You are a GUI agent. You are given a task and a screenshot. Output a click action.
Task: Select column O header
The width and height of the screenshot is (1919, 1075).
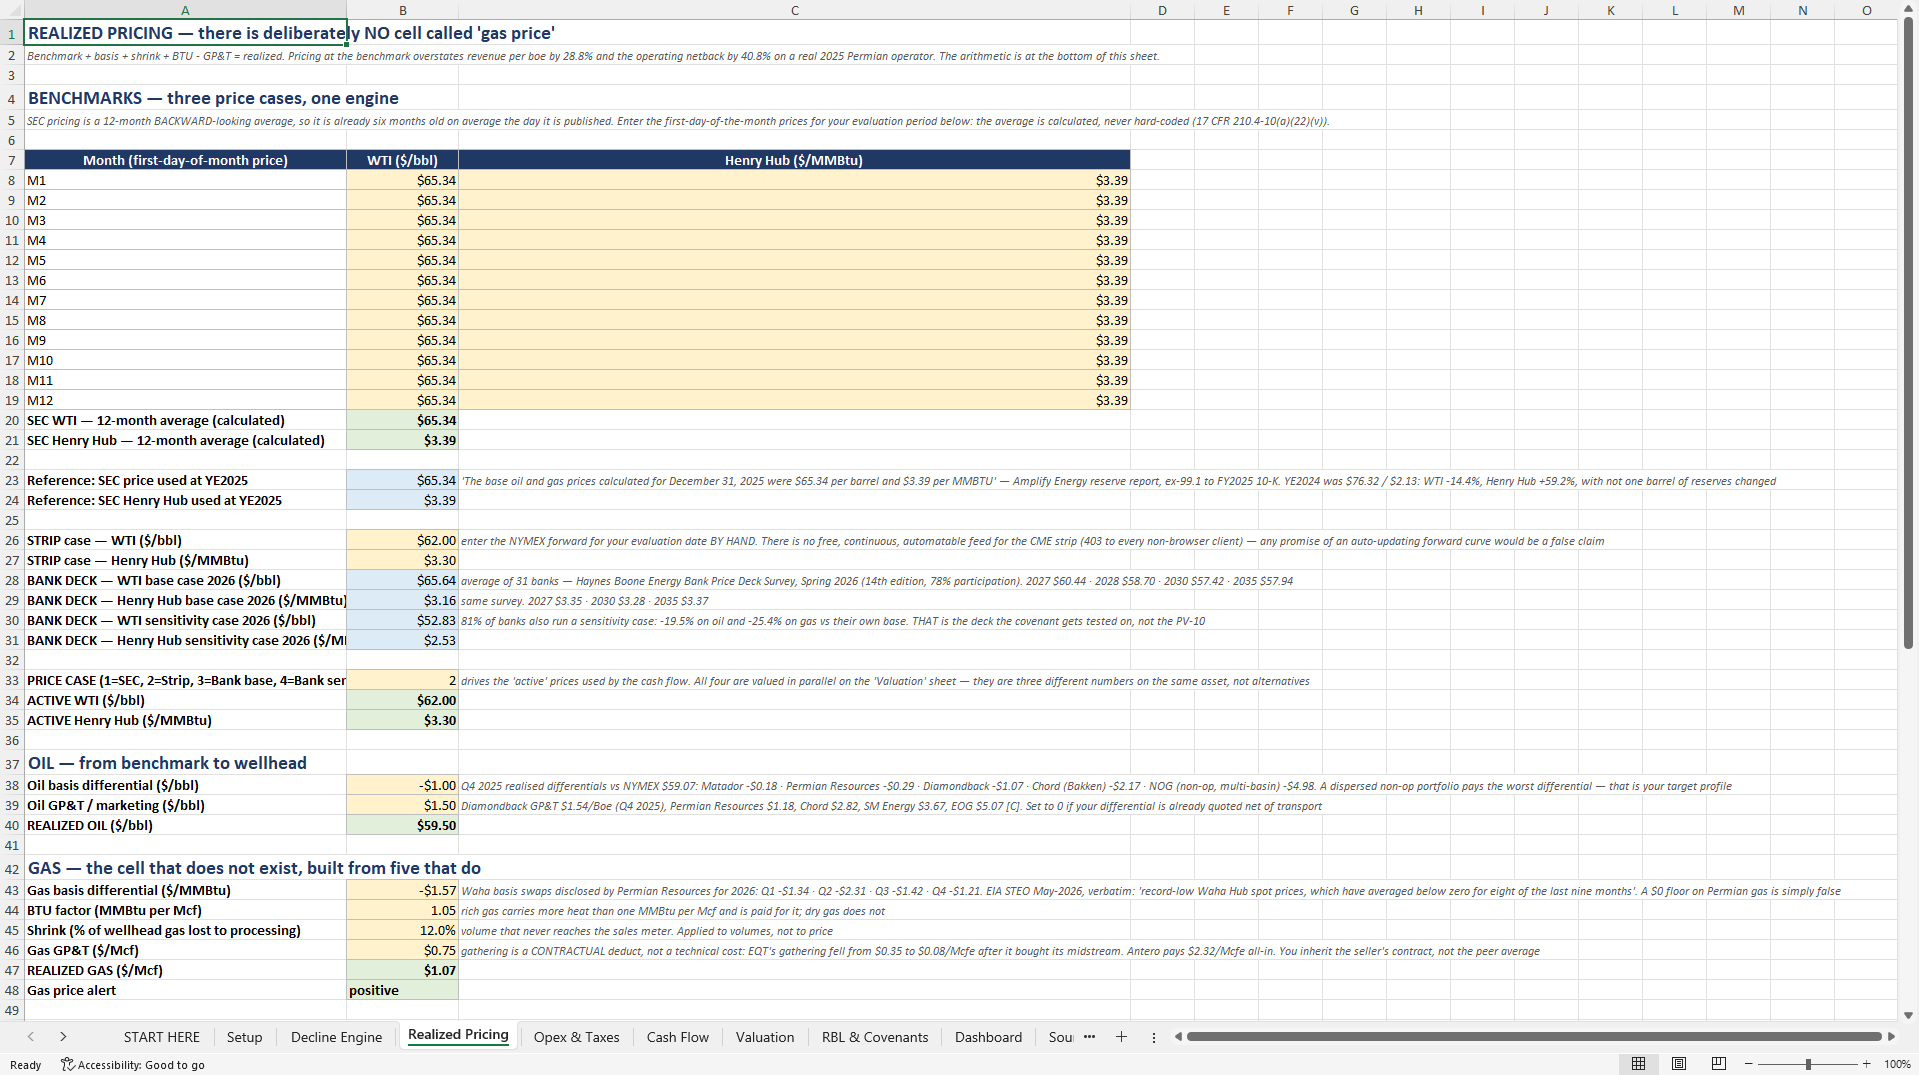(1866, 10)
